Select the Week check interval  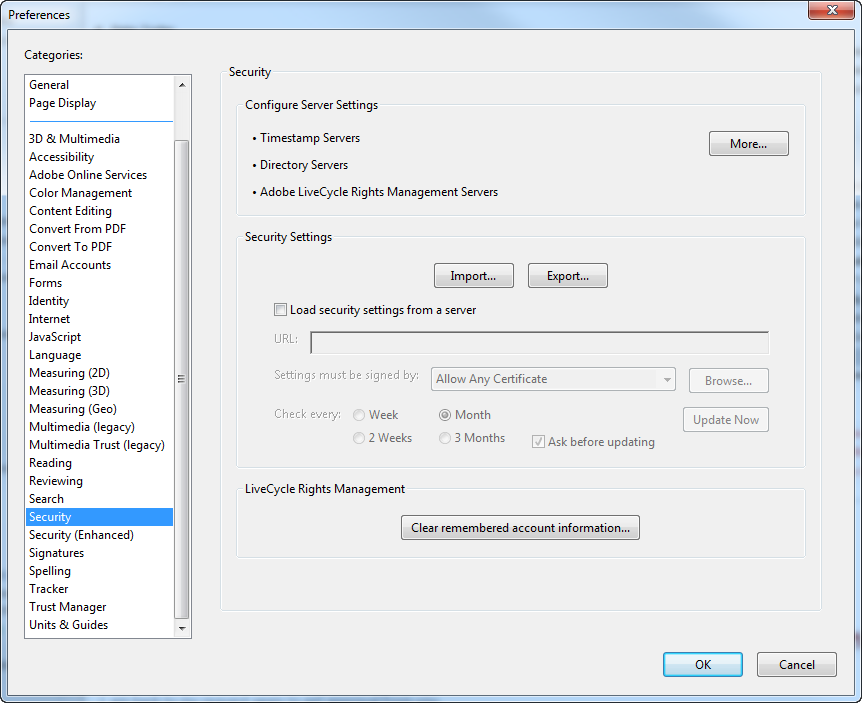pyautogui.click(x=359, y=414)
